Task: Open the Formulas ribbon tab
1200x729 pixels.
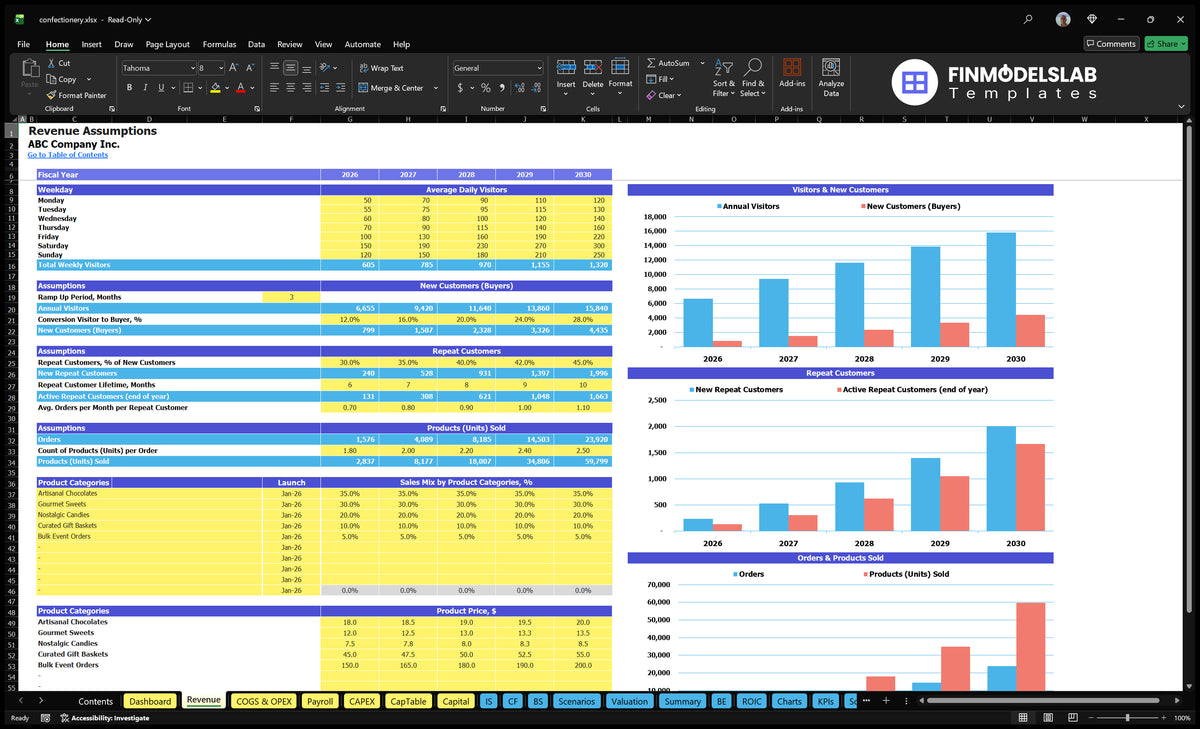Action: tap(219, 44)
